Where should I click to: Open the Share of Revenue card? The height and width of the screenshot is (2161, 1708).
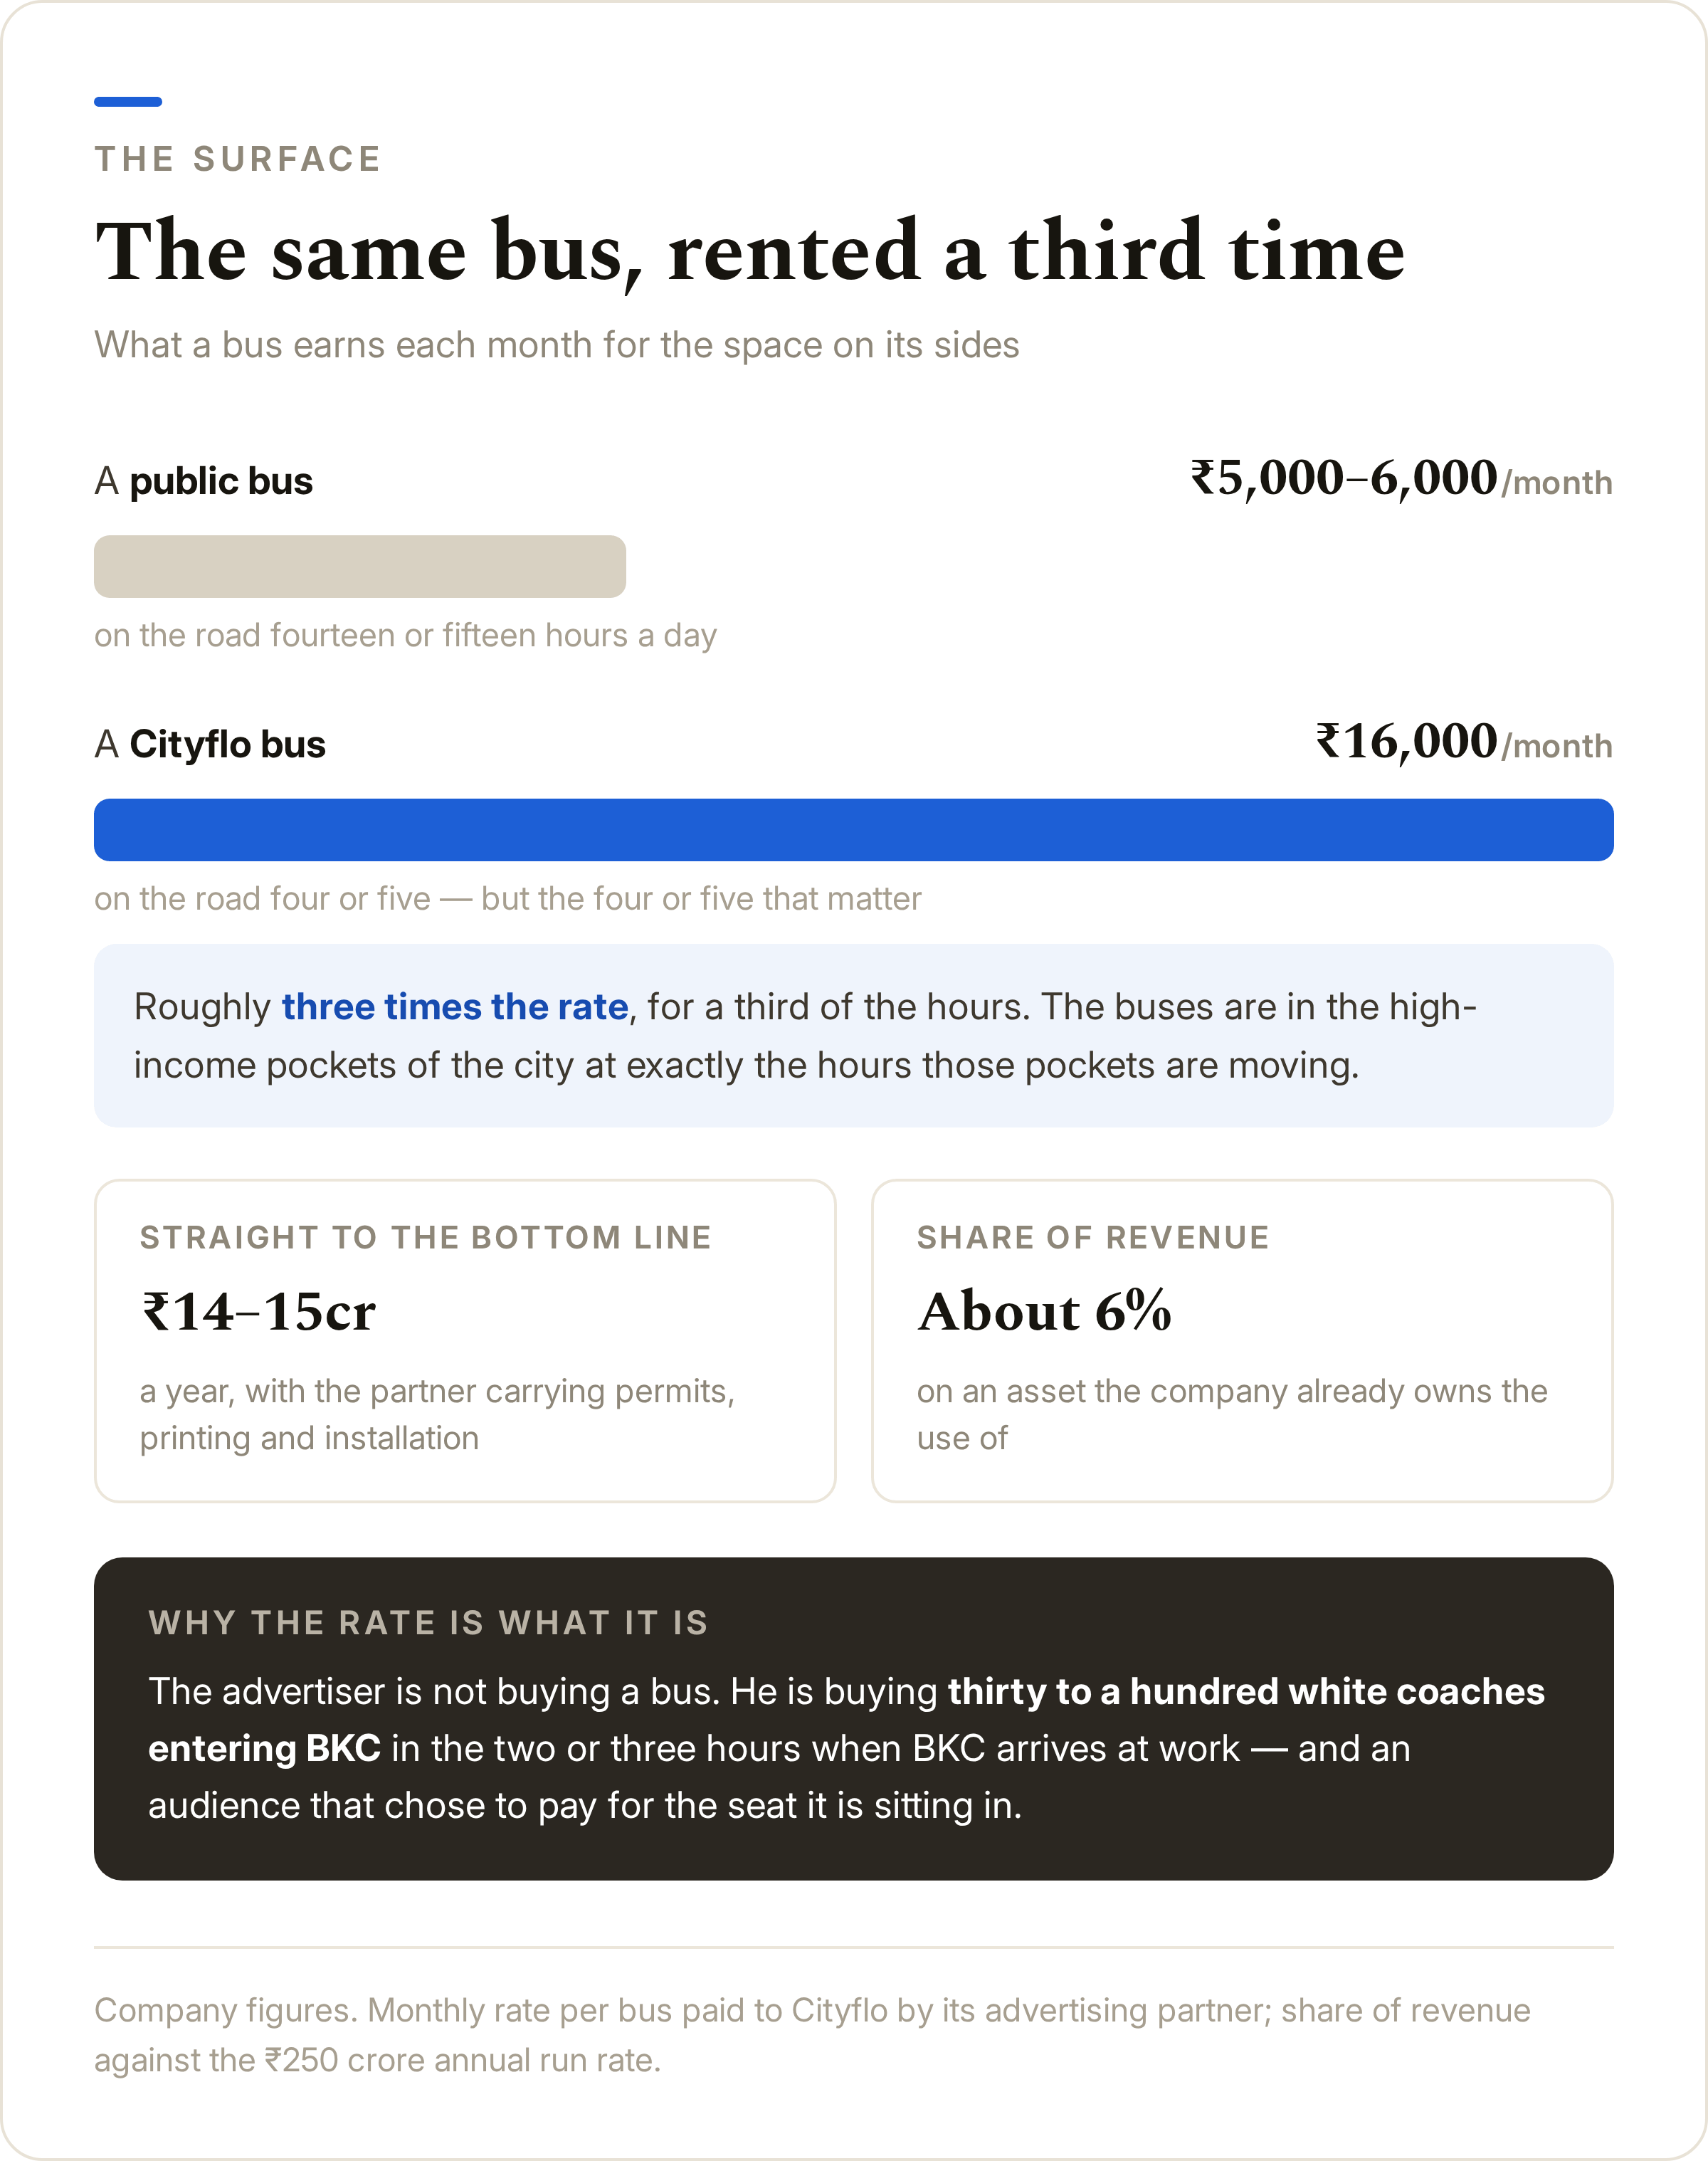pos(1242,1340)
